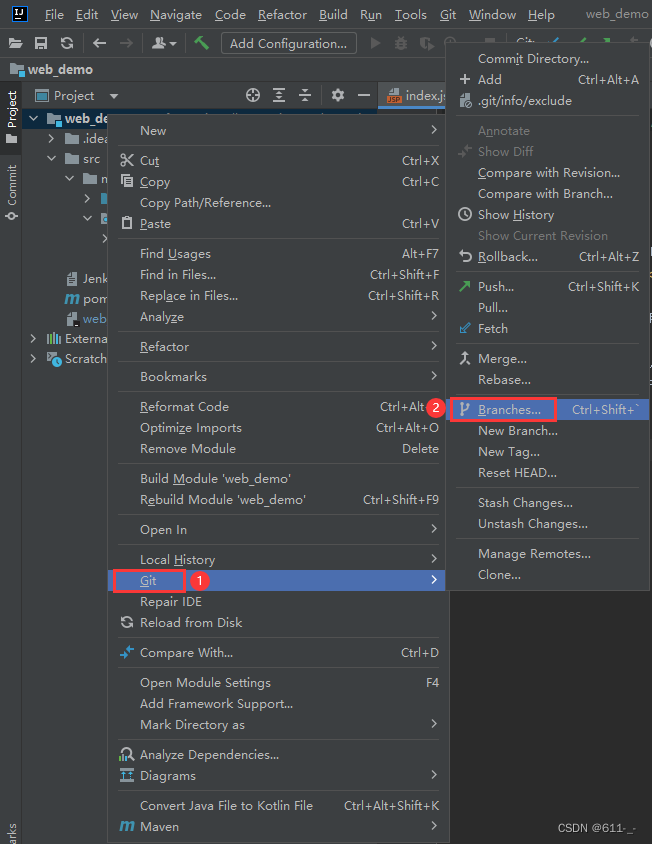Image resolution: width=652 pixels, height=844 pixels.
Task: Click the Forward navigation arrow
Action: pyautogui.click(x=126, y=43)
